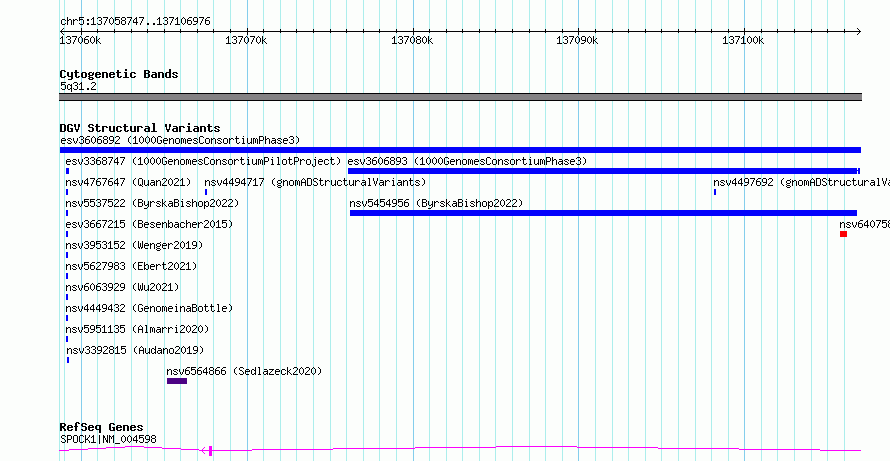Open the nsv5951135 (Almarri2020) variant
Screen dimensions: 890x461
pyautogui.click(x=137, y=329)
